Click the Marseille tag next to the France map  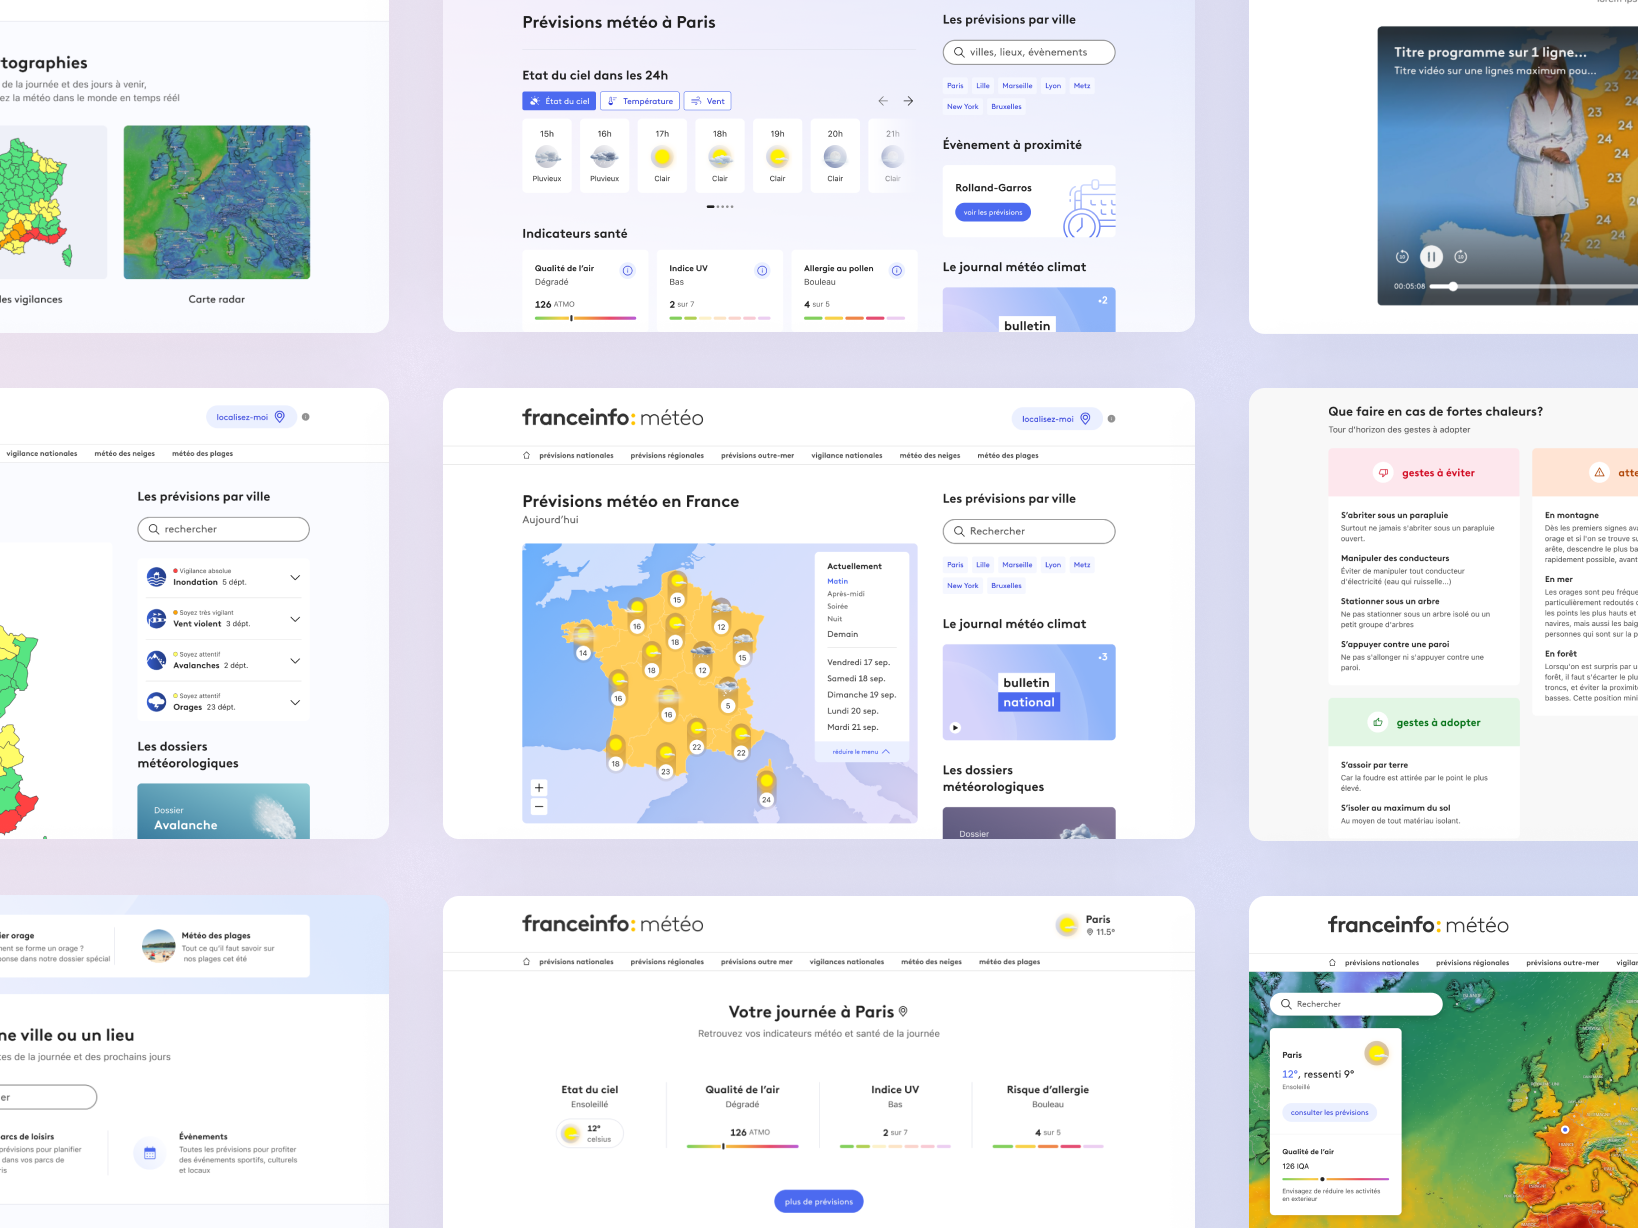click(1017, 565)
